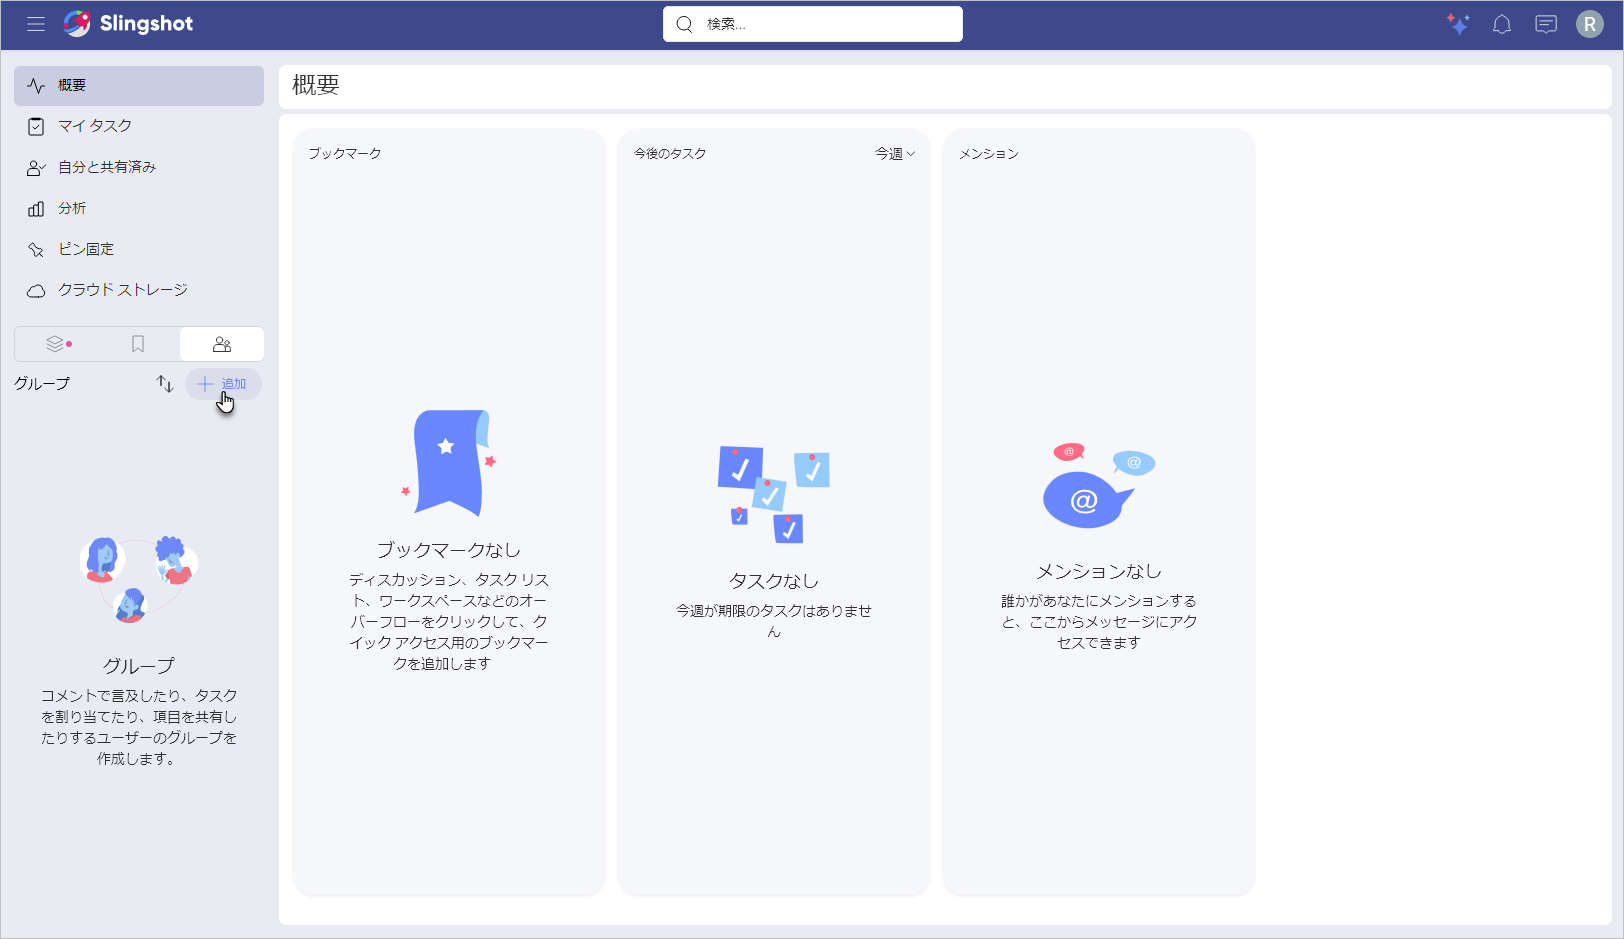Image resolution: width=1624 pixels, height=939 pixels.
Task: Open the user profile avatar R
Action: [x=1590, y=24]
